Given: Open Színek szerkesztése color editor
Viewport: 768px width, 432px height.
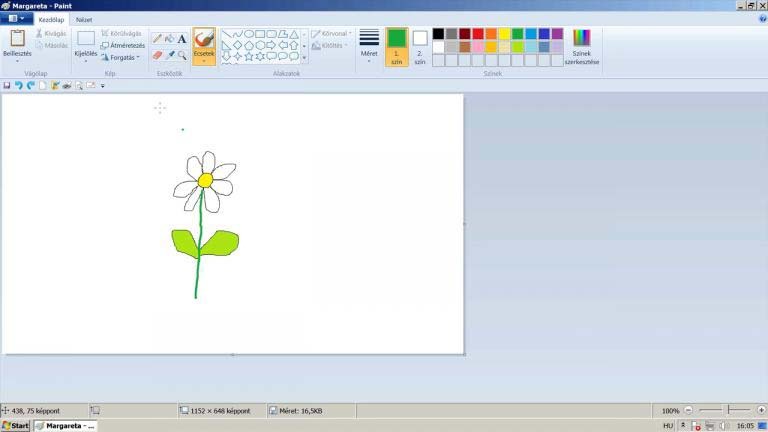Looking at the screenshot, I should [x=581, y=46].
